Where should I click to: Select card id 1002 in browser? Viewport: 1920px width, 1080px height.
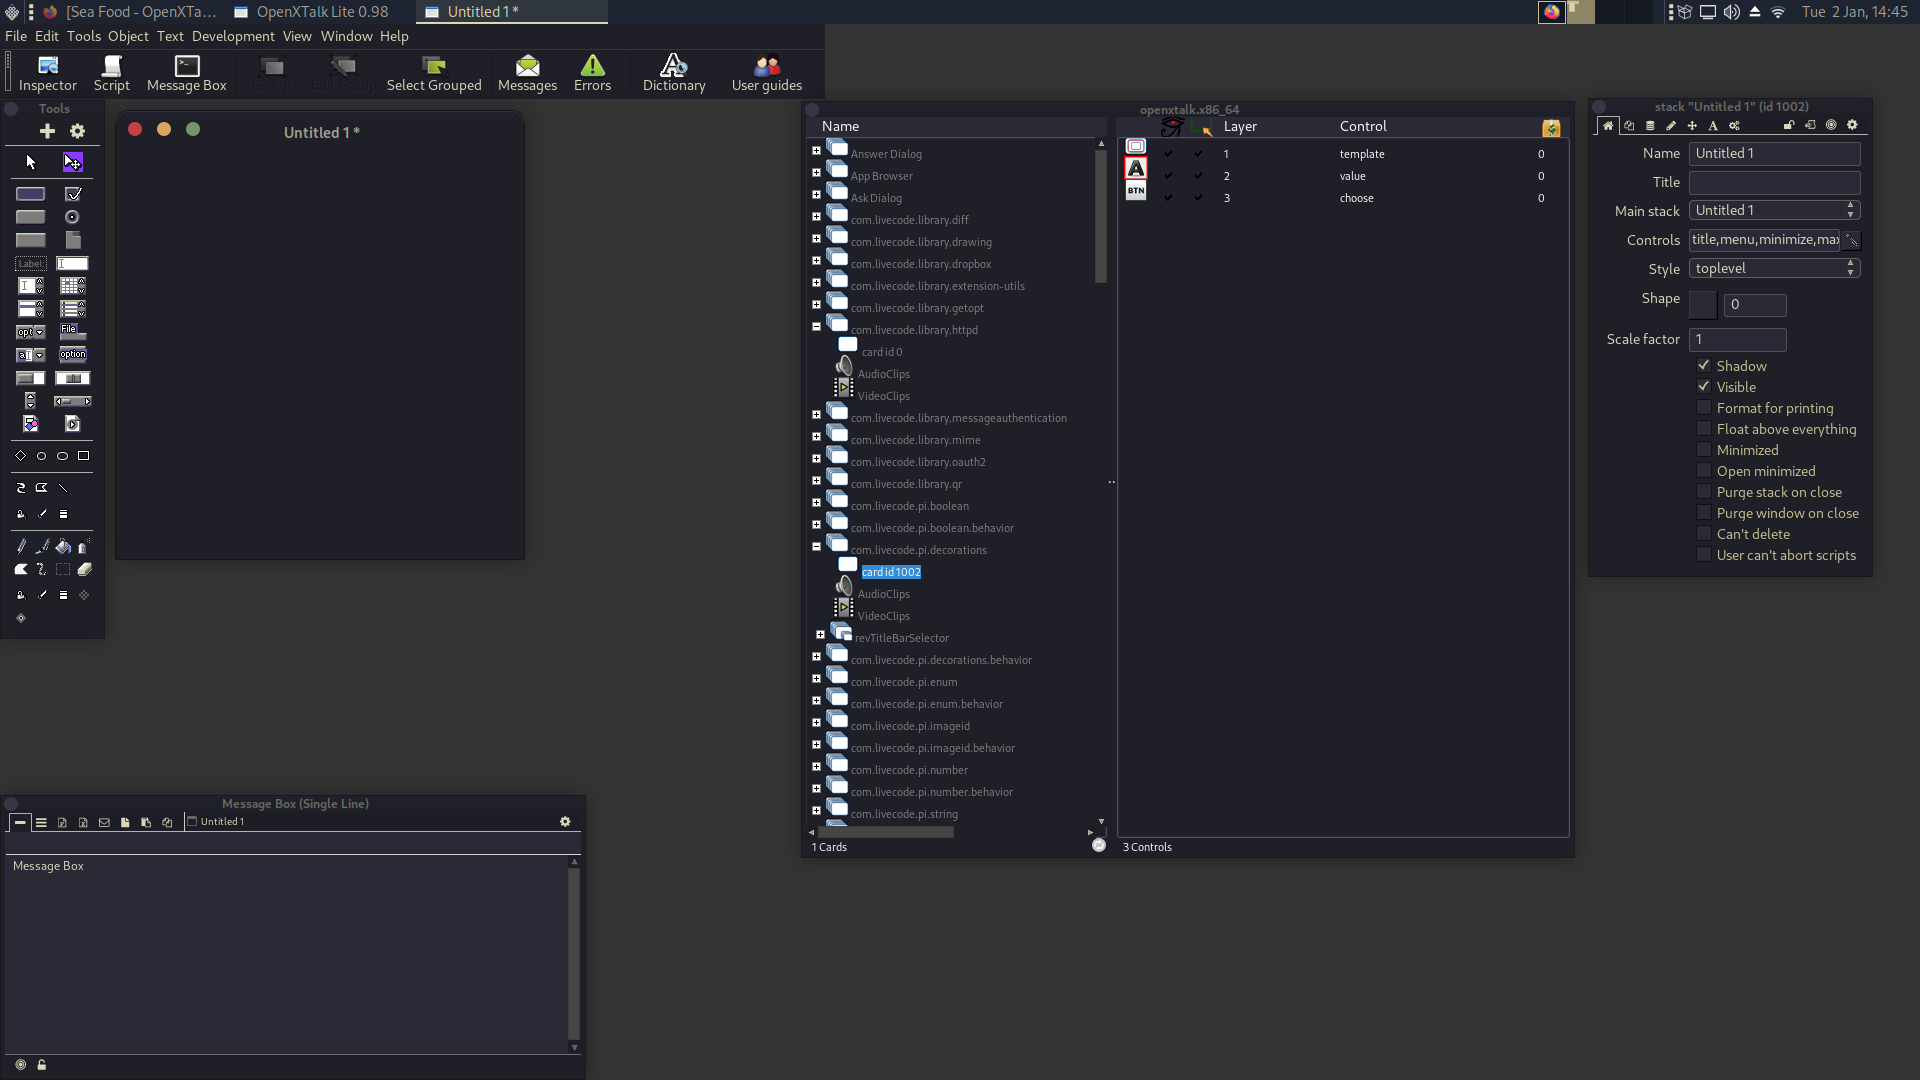[891, 572]
